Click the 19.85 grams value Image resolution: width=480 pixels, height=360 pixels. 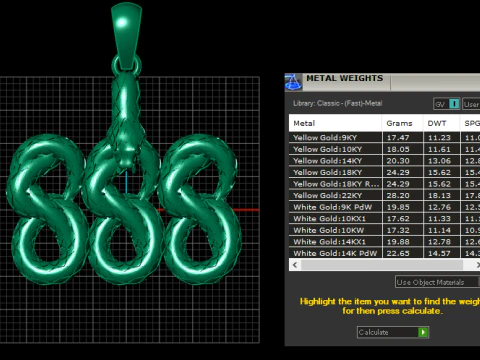398,207
